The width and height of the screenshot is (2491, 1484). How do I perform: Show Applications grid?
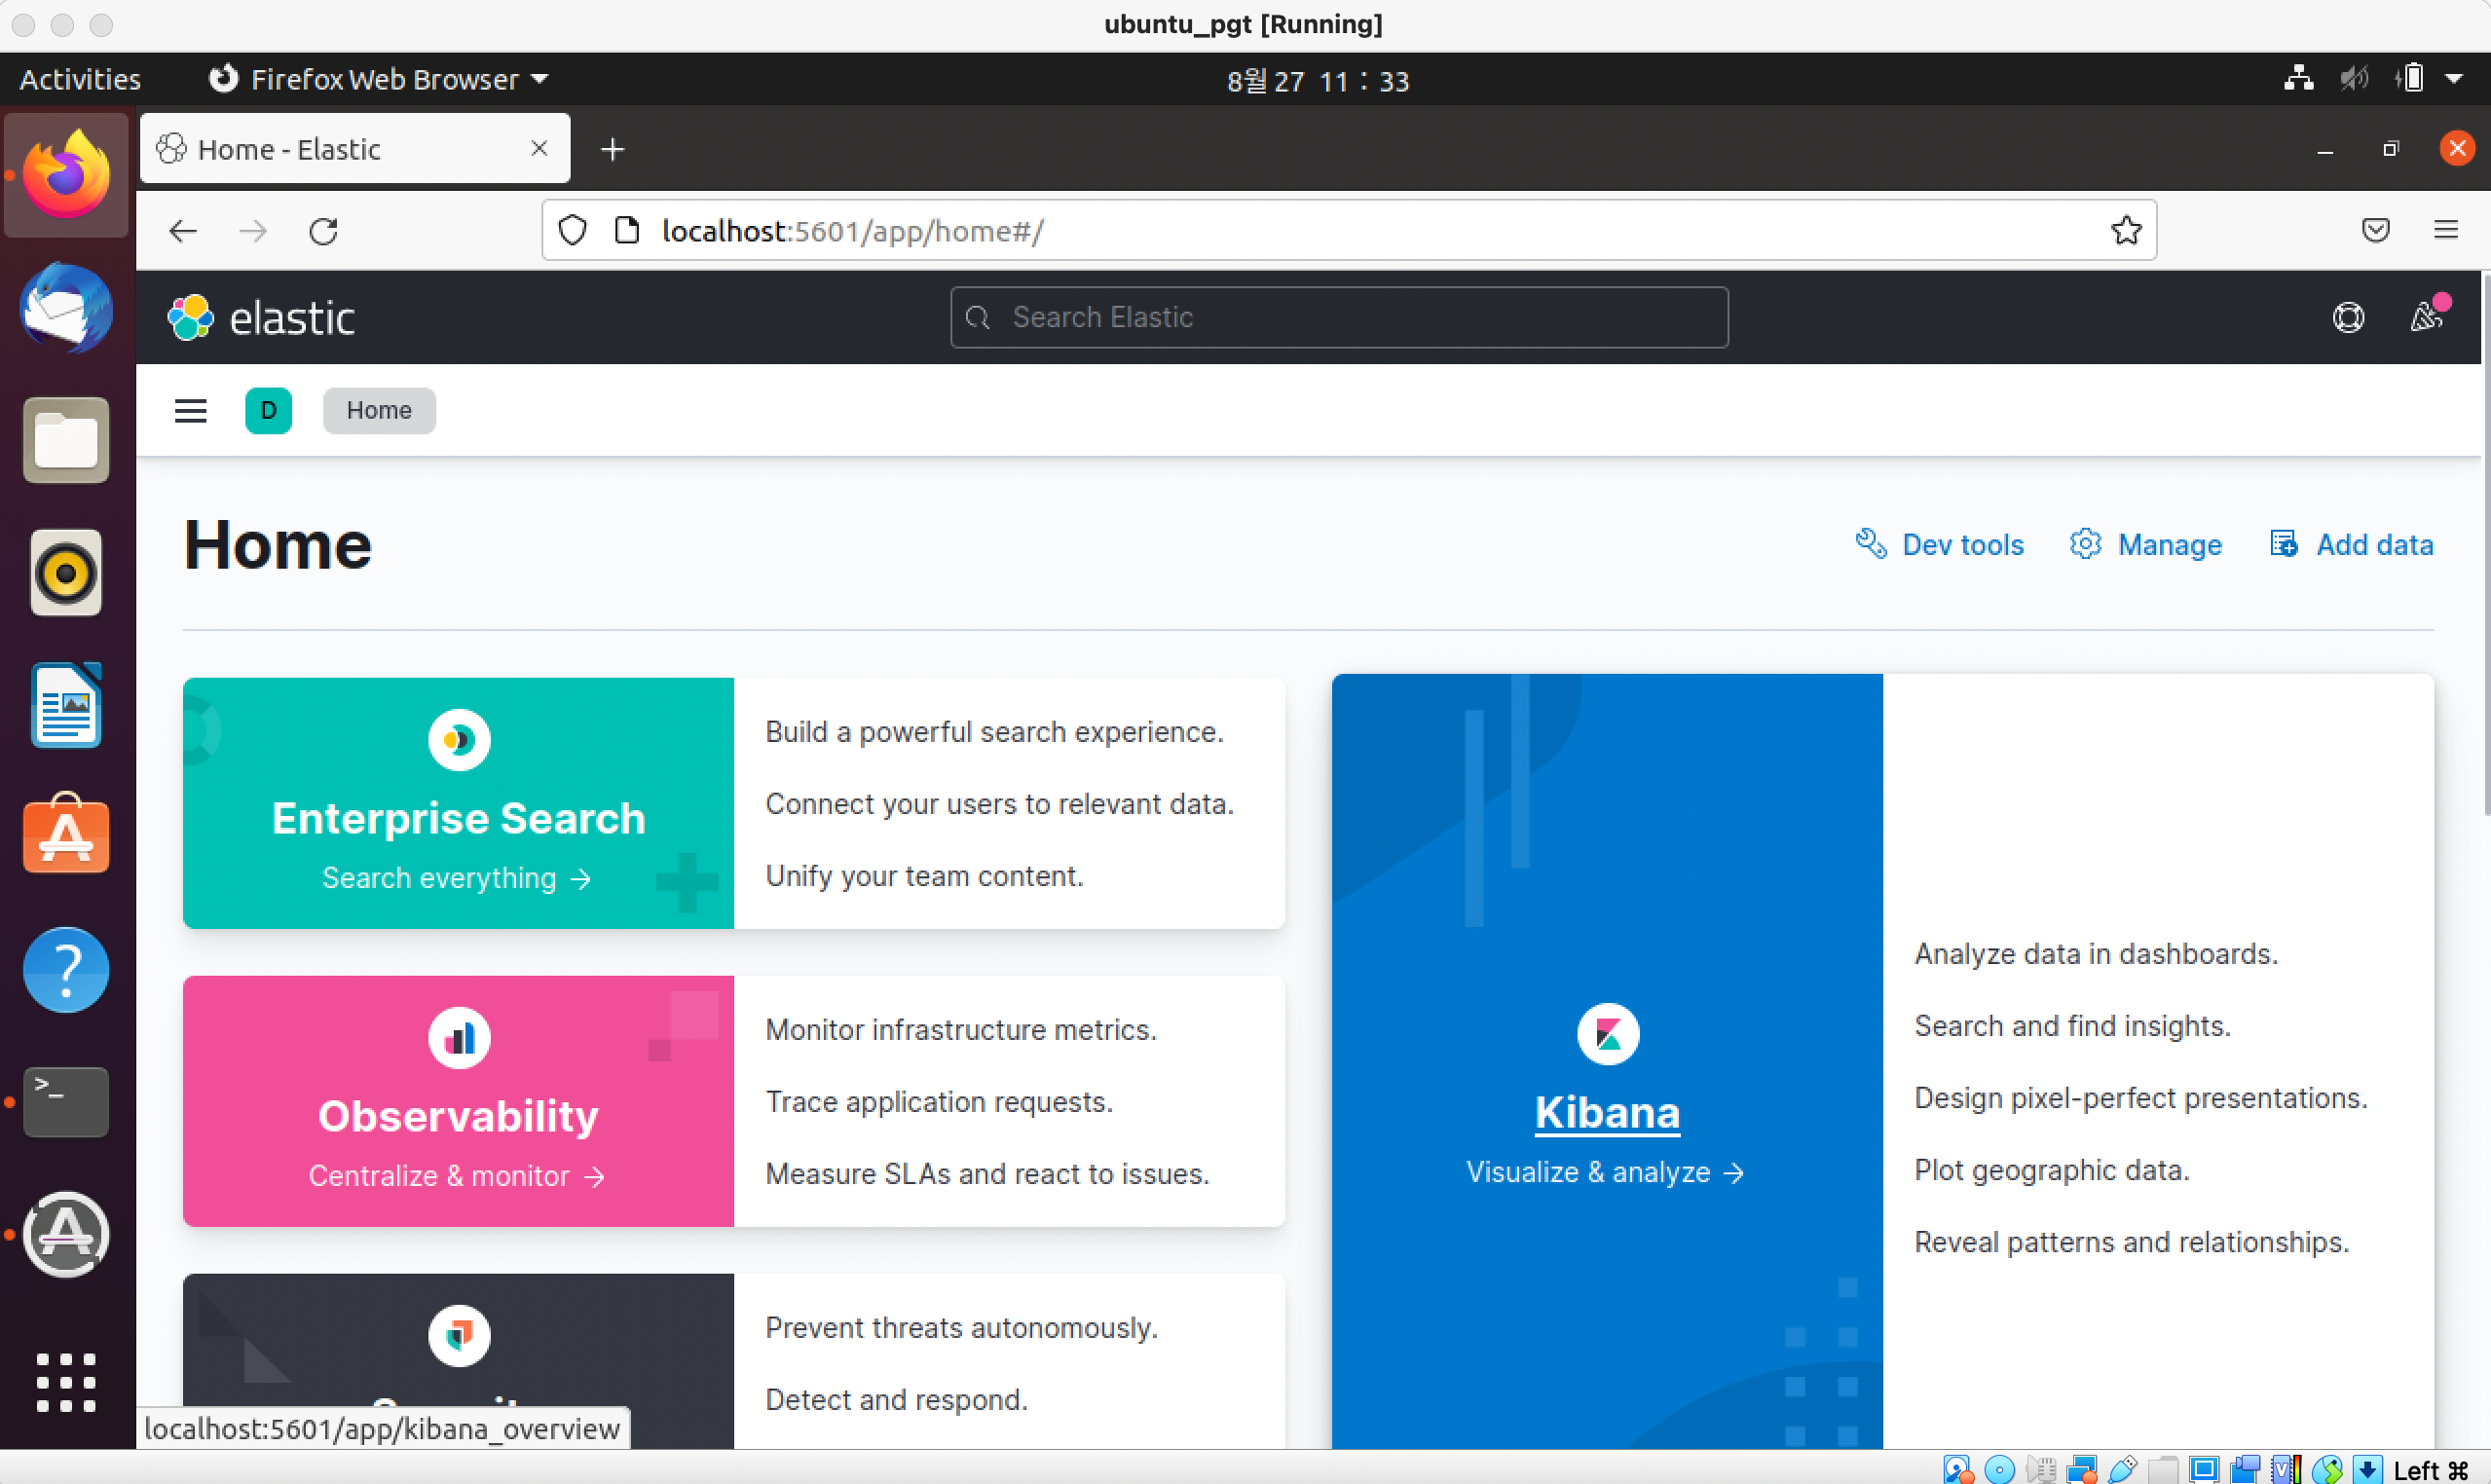[x=66, y=1382]
